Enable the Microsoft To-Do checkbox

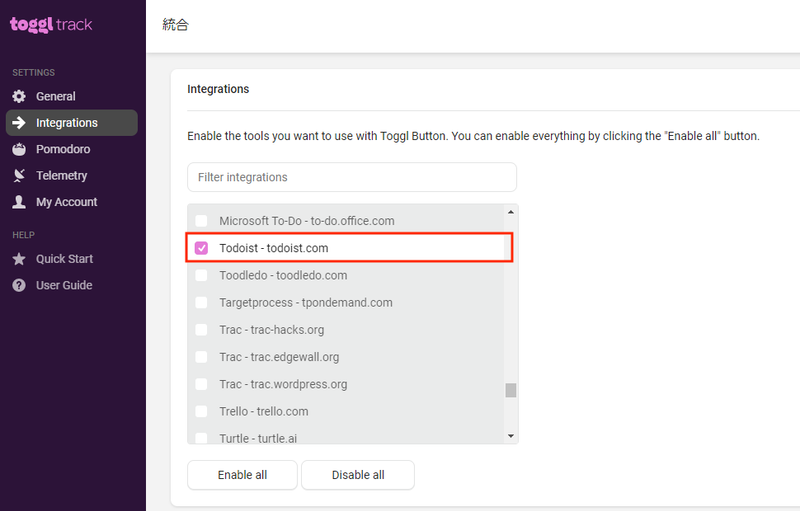click(201, 221)
